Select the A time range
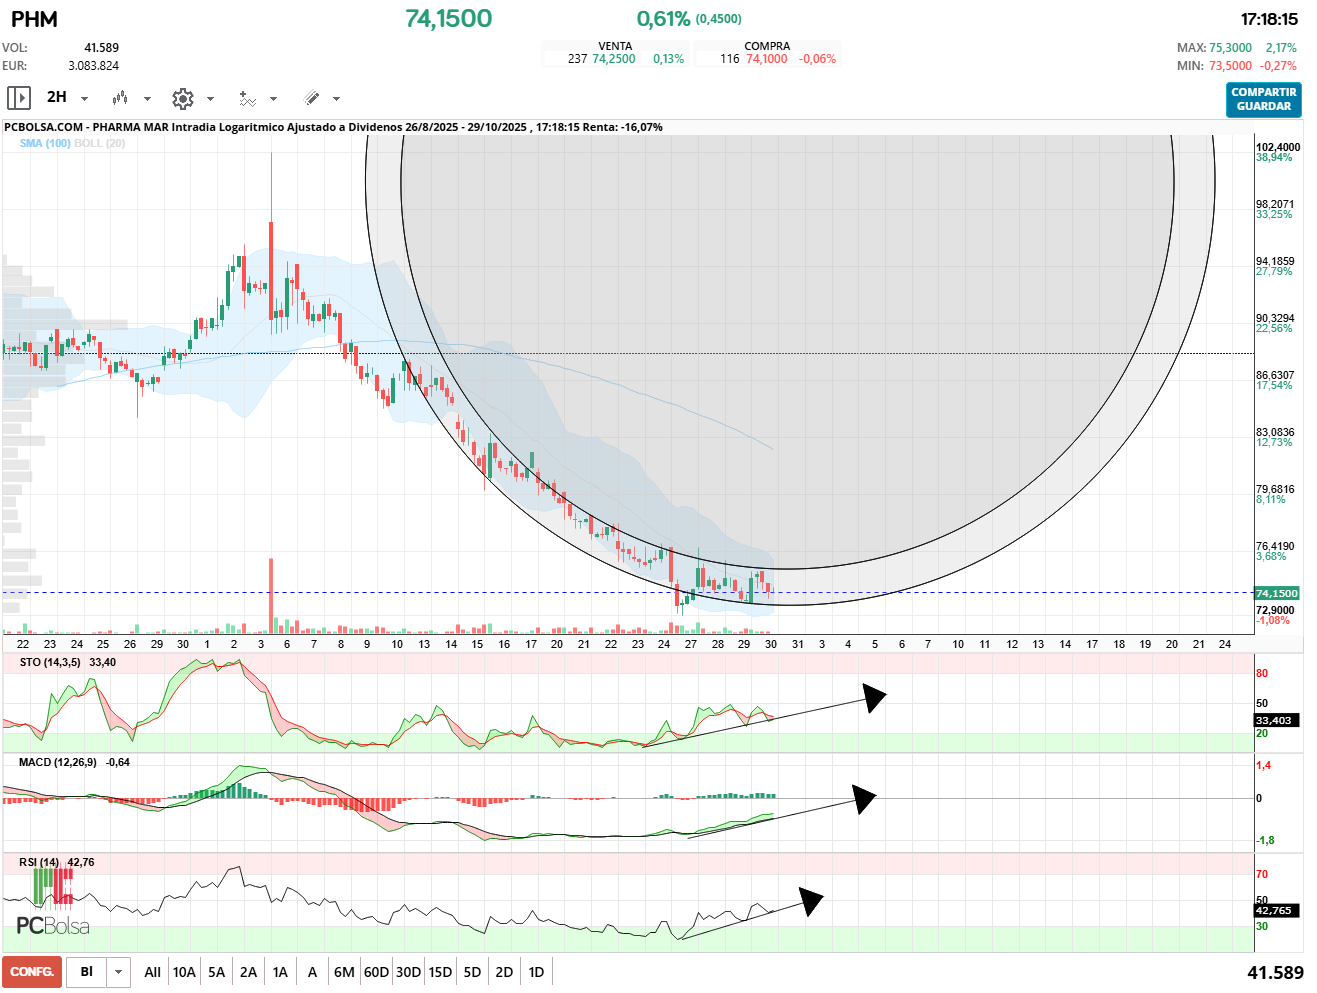 point(312,972)
